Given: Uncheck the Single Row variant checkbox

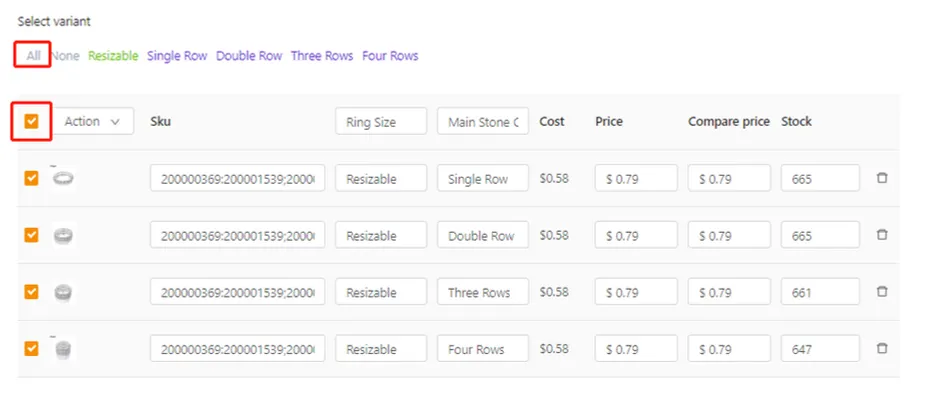Looking at the screenshot, I should coord(31,178).
